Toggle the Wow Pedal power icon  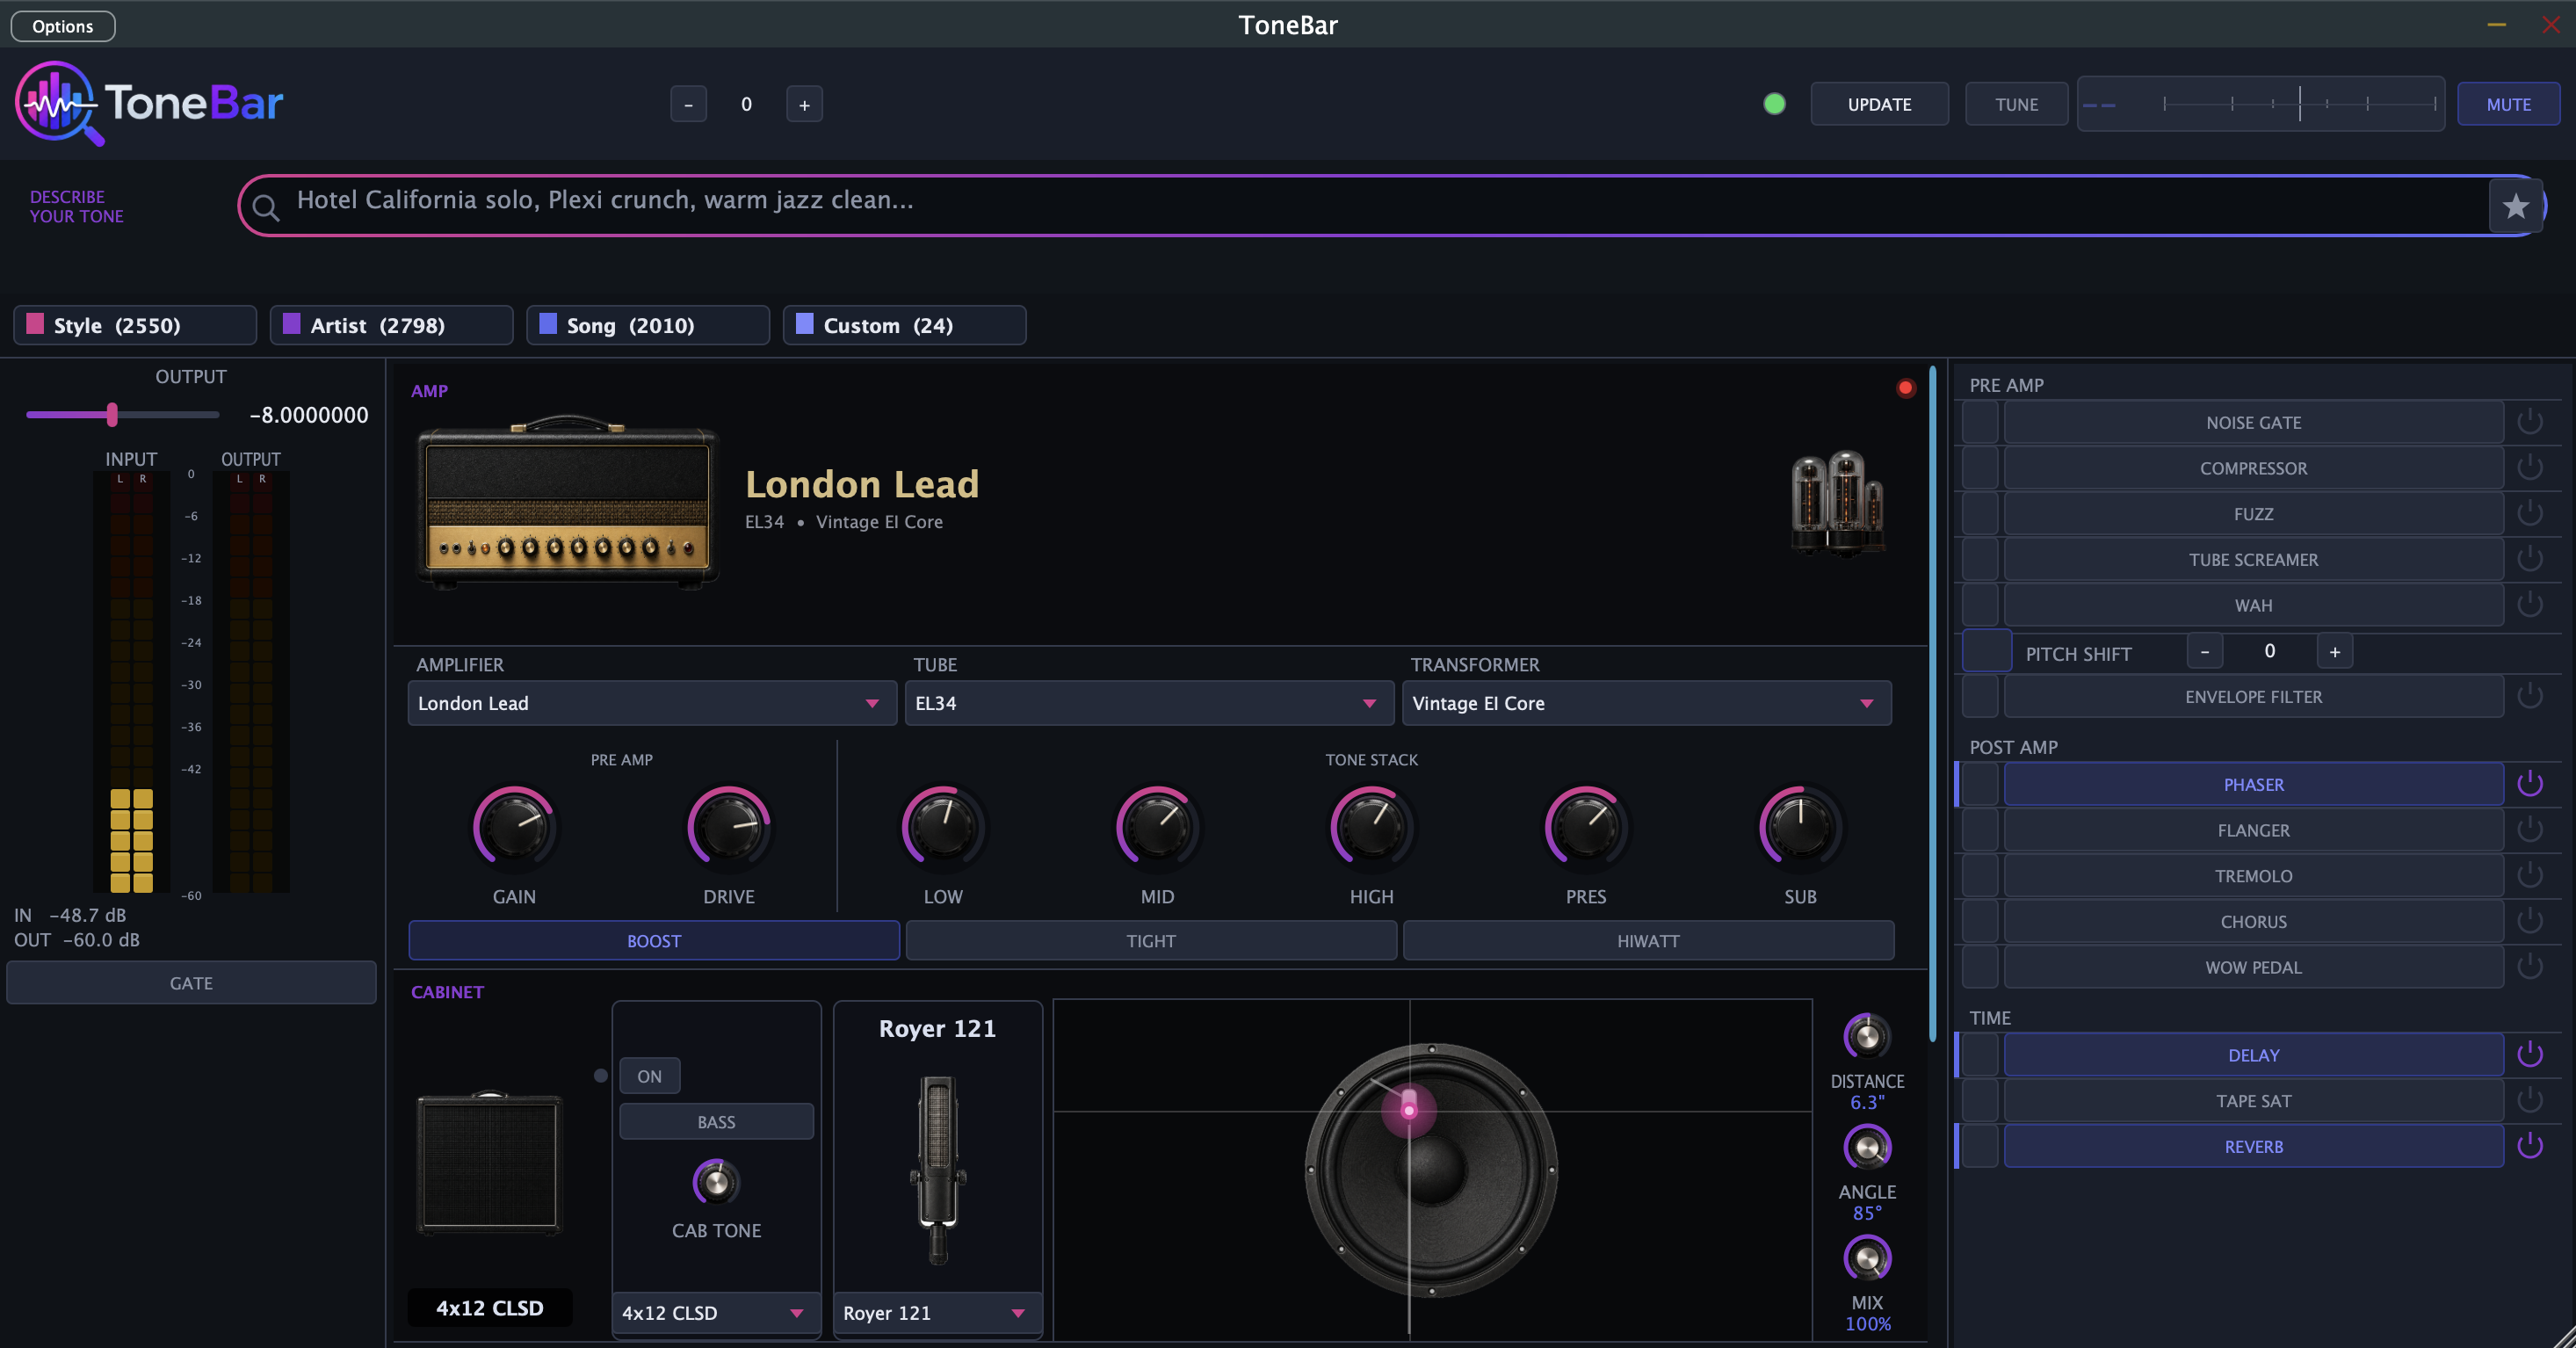pyautogui.click(x=2529, y=966)
